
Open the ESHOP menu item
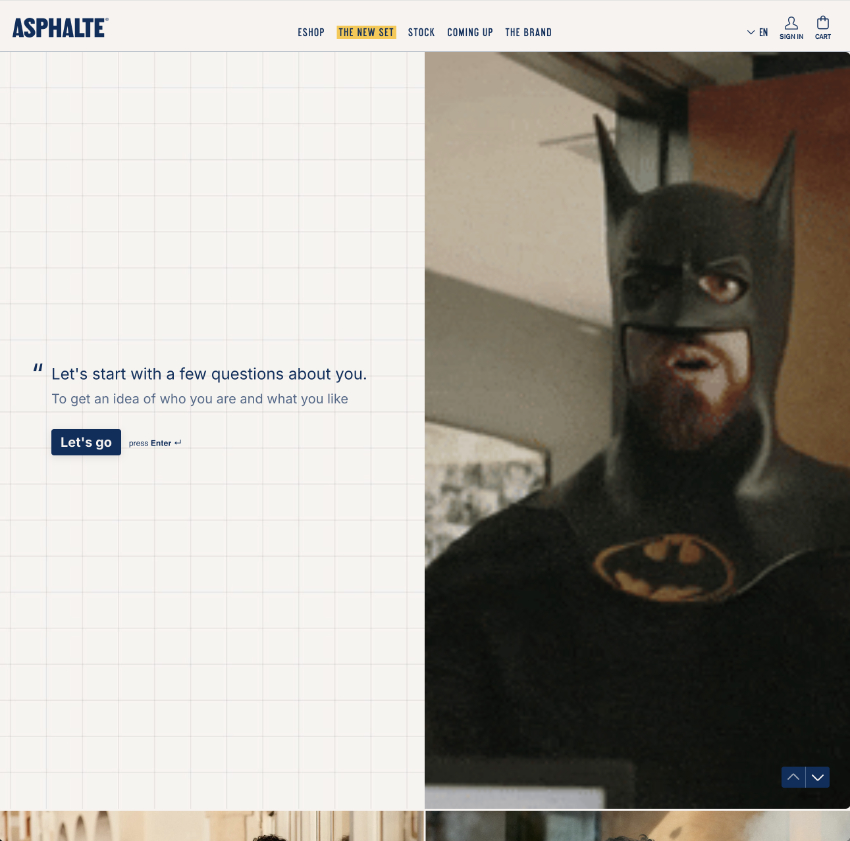click(x=311, y=33)
